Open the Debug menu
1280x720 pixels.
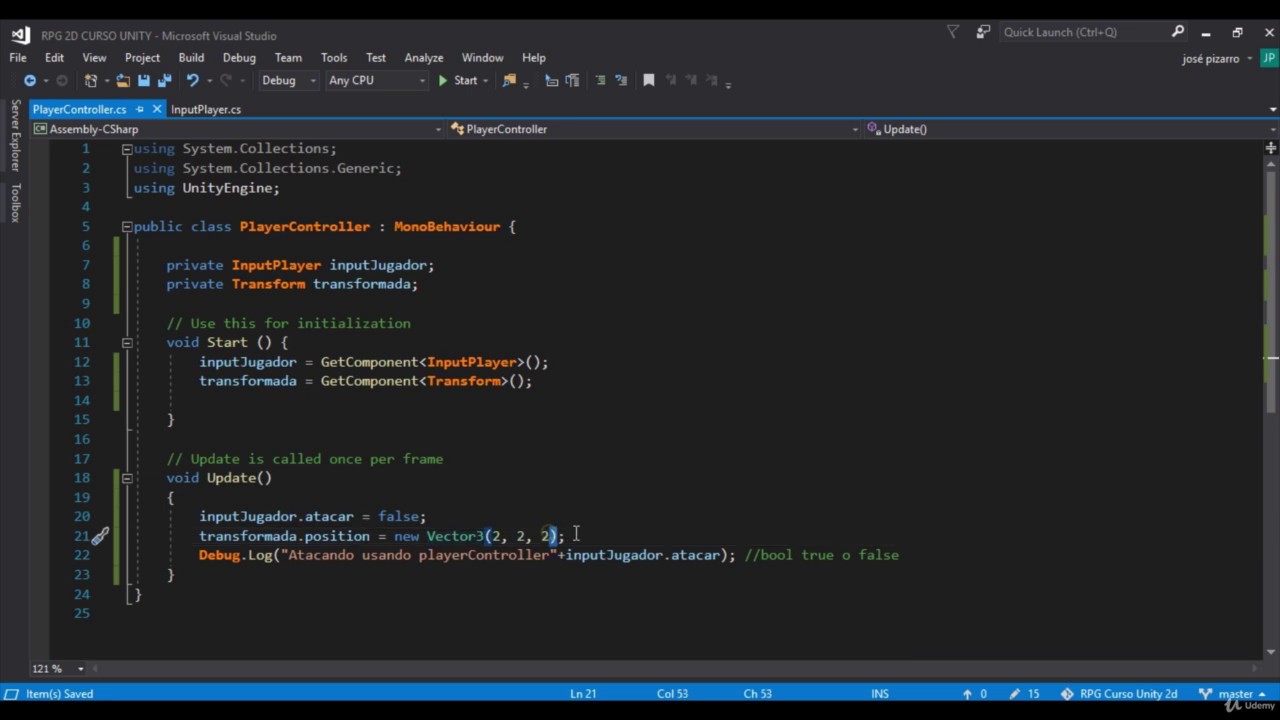tap(239, 58)
